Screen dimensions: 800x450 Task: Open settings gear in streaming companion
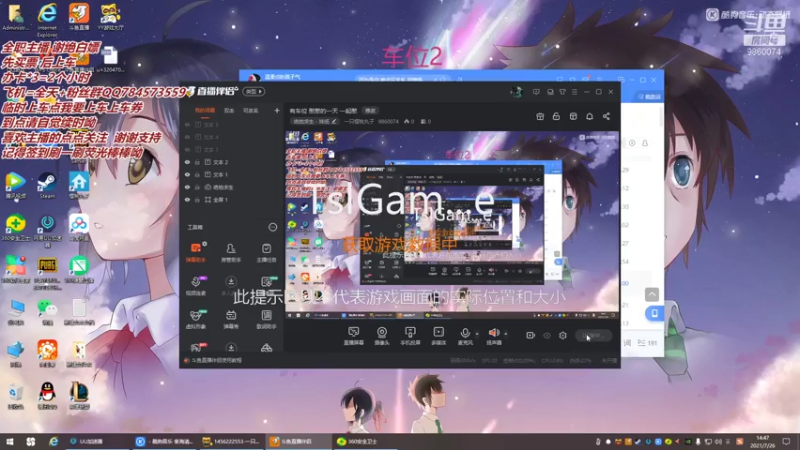tap(563, 335)
